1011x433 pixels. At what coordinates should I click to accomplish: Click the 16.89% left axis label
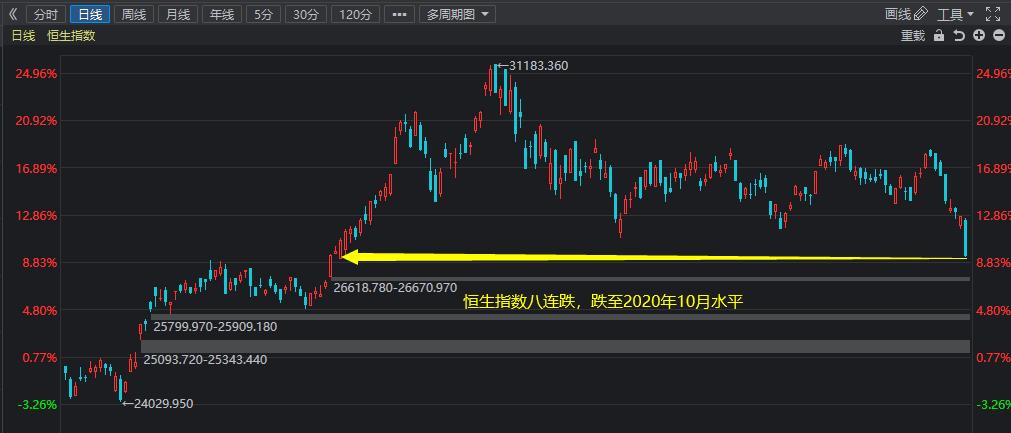coord(37,168)
